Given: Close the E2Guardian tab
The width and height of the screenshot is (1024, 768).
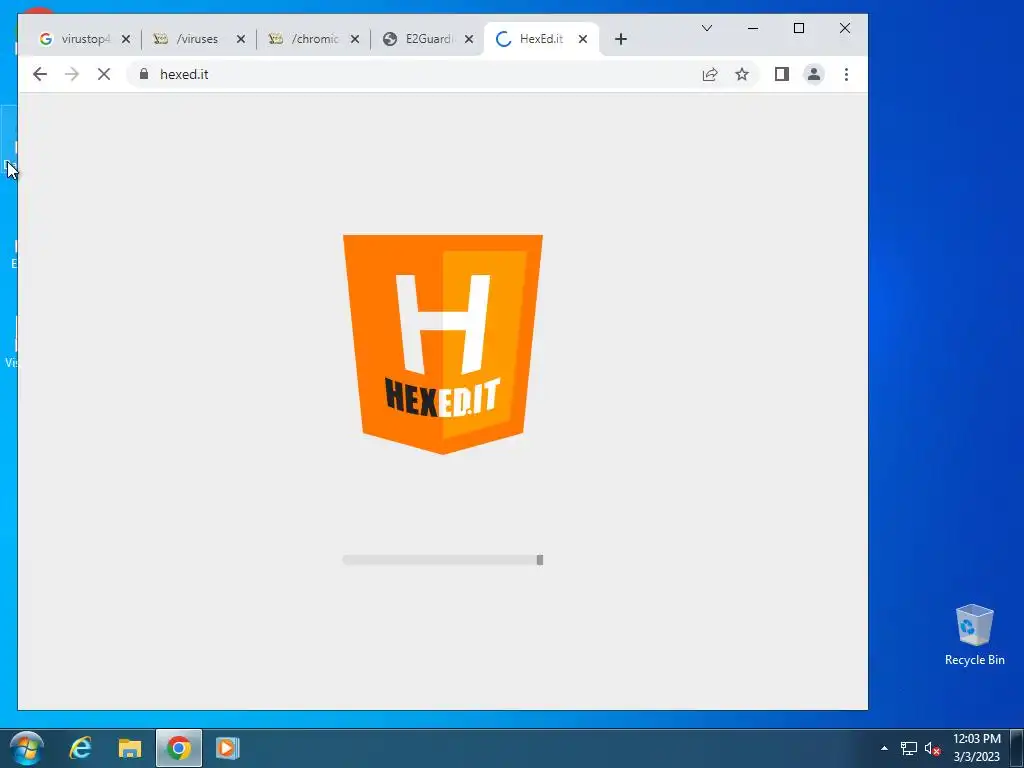Looking at the screenshot, I should 469,39.
